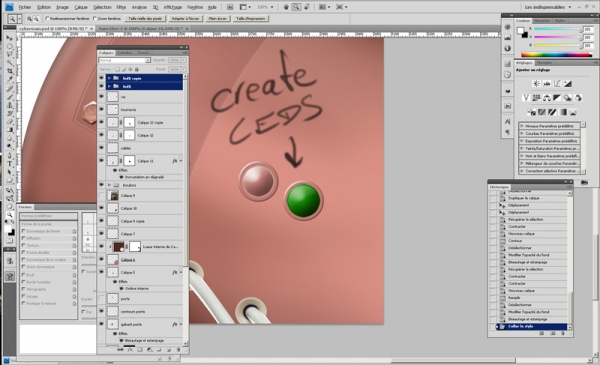
Task: Hide the 'led1 copie' group layer
Action: [101, 78]
